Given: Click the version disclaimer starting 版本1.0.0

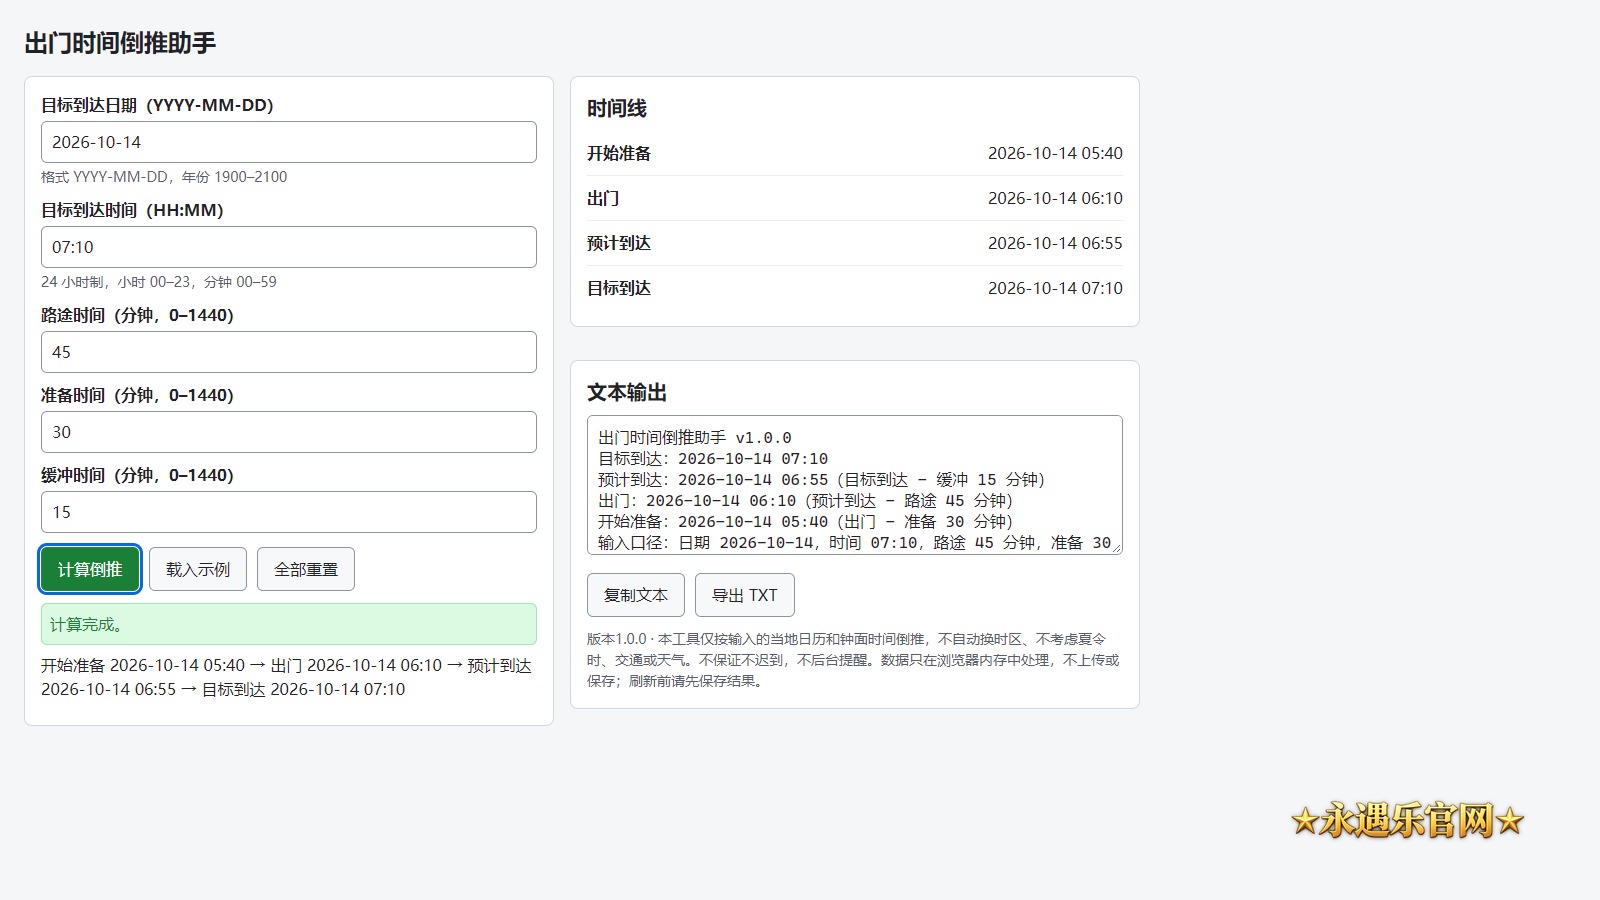Looking at the screenshot, I should point(853,660).
